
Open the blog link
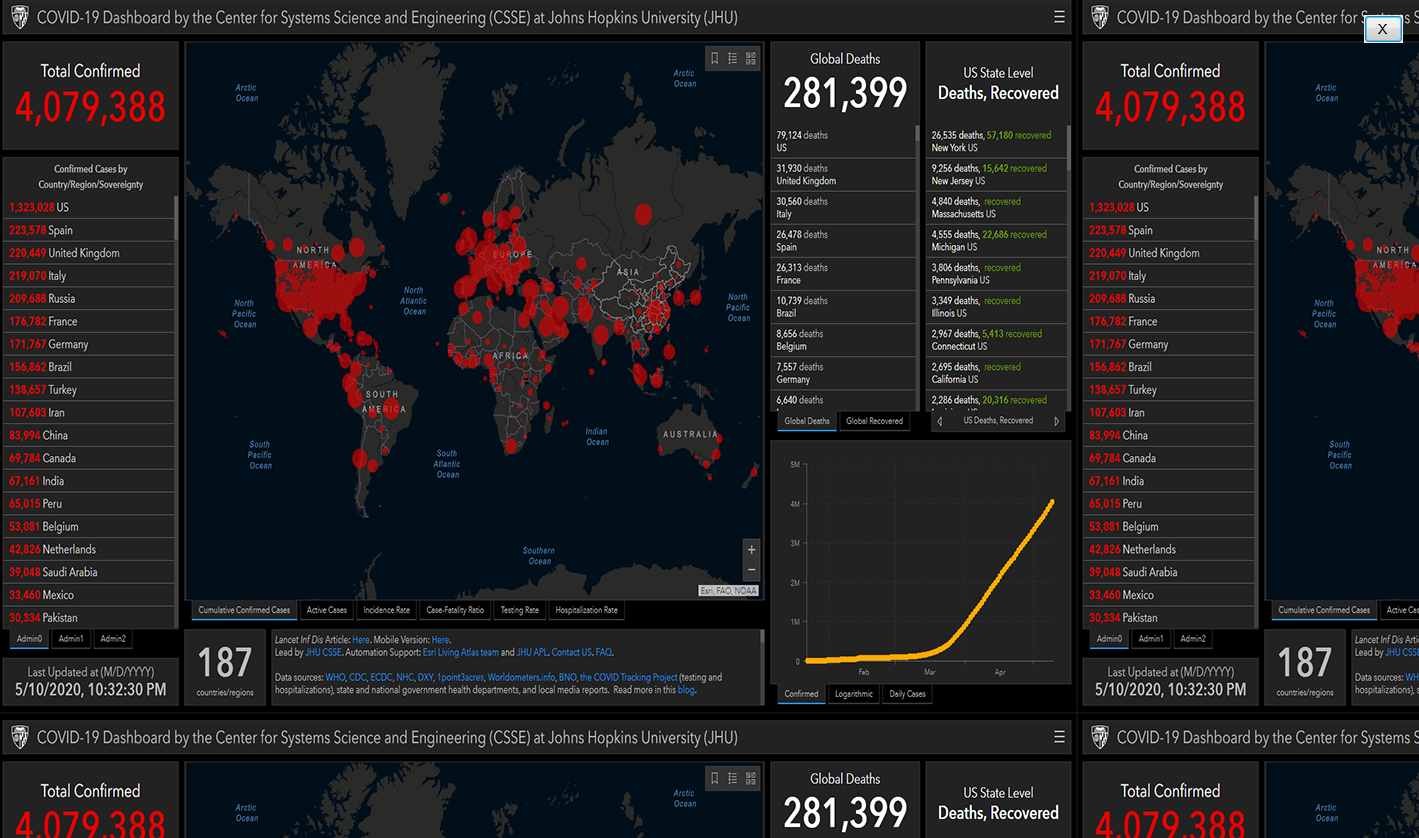click(x=685, y=690)
